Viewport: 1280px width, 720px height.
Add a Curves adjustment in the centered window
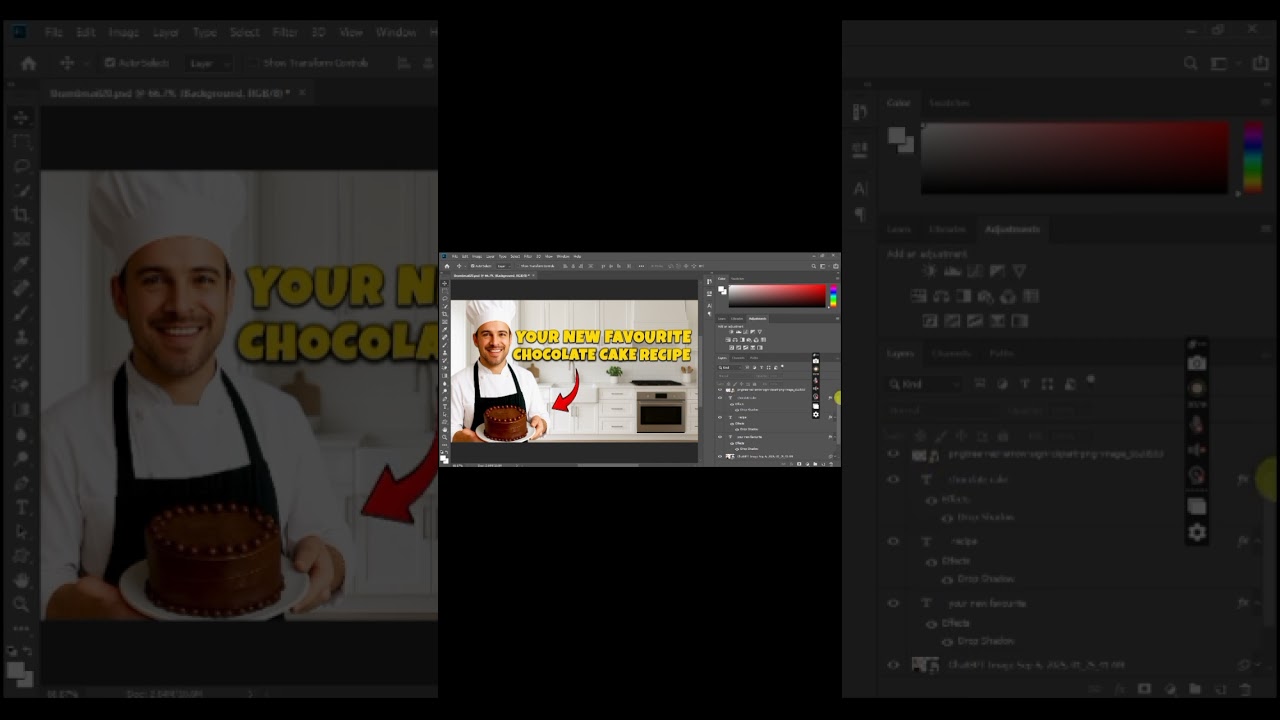pos(745,332)
